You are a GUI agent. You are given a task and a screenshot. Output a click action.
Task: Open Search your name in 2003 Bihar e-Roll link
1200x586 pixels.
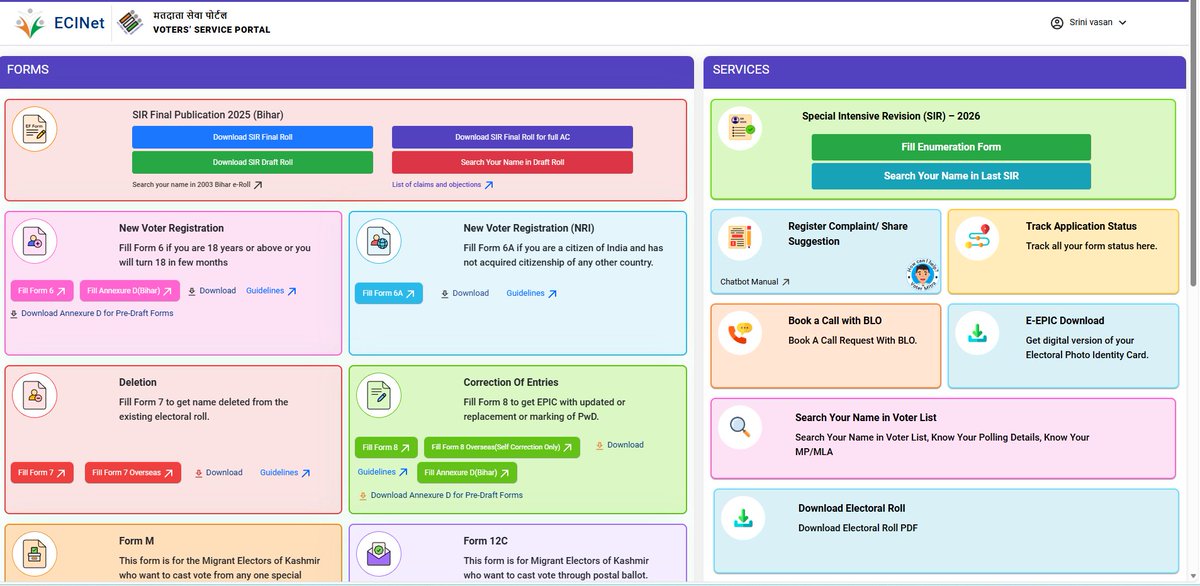pos(197,185)
